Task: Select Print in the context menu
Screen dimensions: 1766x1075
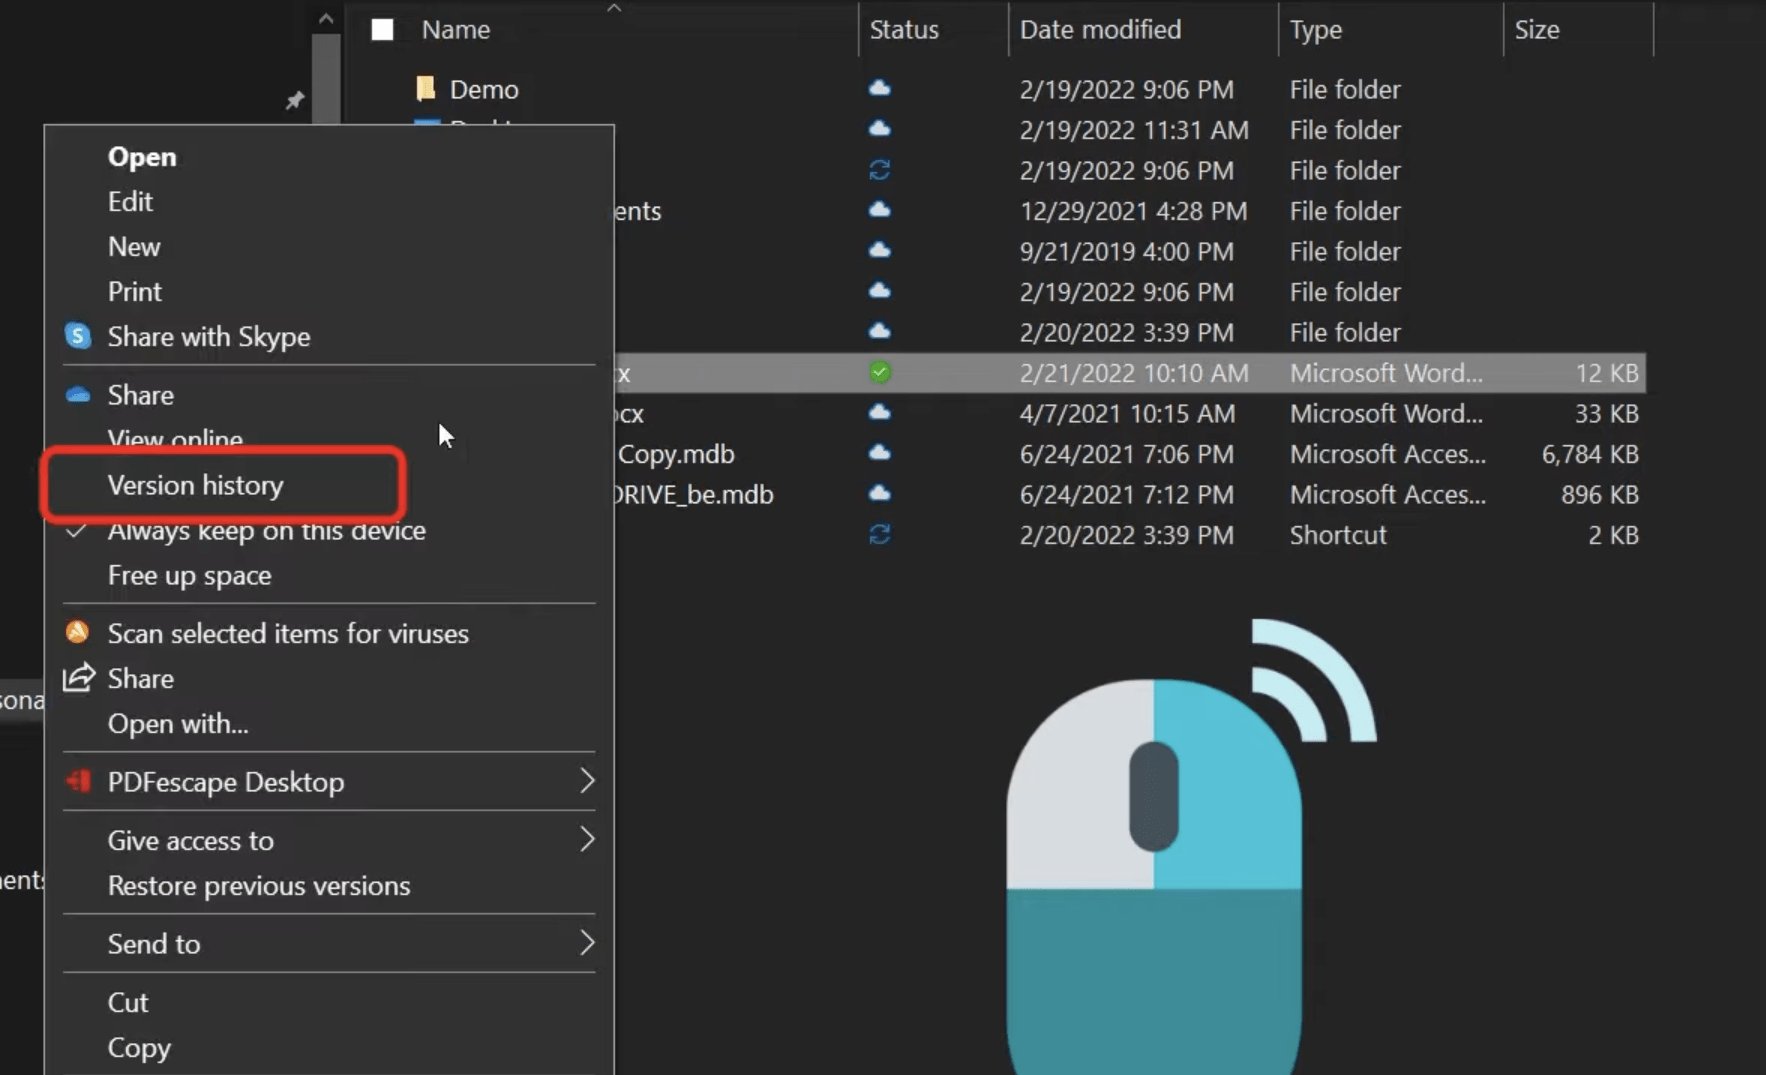Action: point(135,292)
